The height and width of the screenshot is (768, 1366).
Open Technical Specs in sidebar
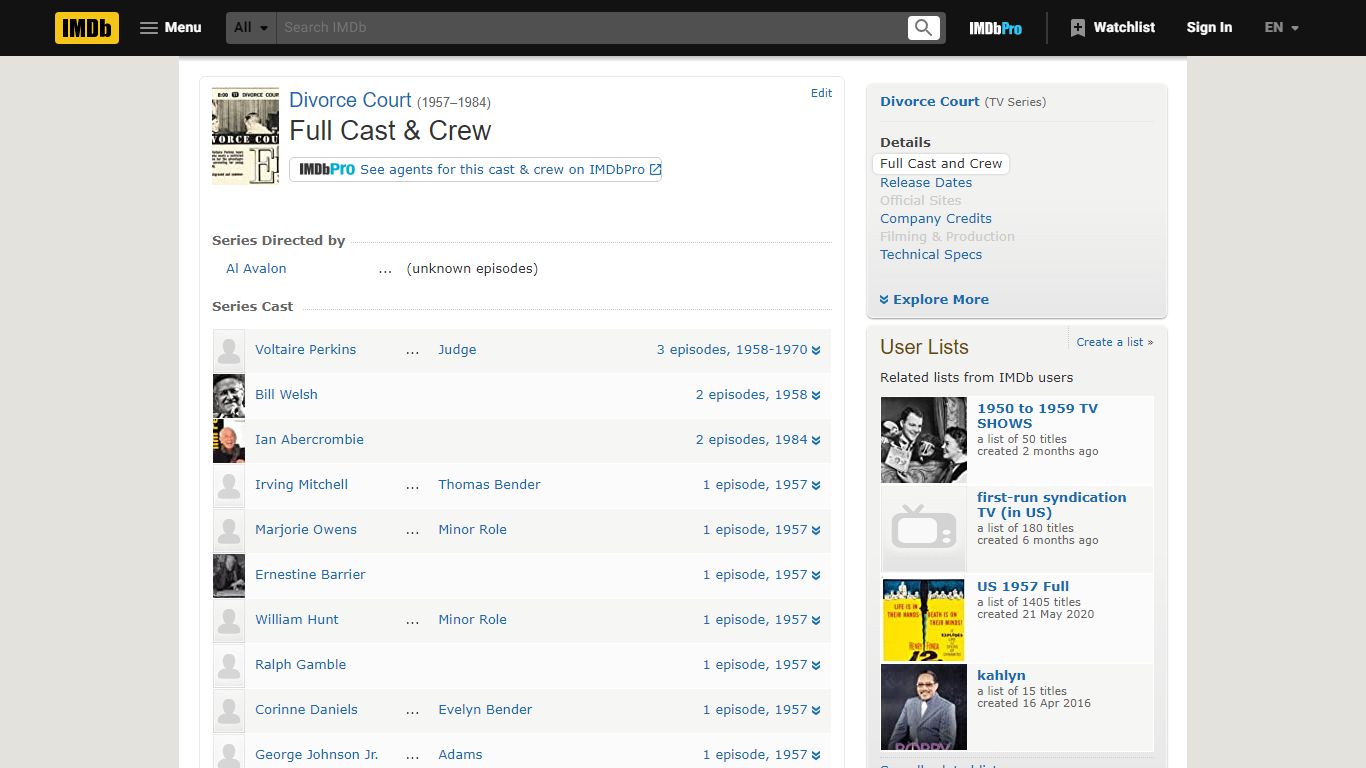[931, 255]
